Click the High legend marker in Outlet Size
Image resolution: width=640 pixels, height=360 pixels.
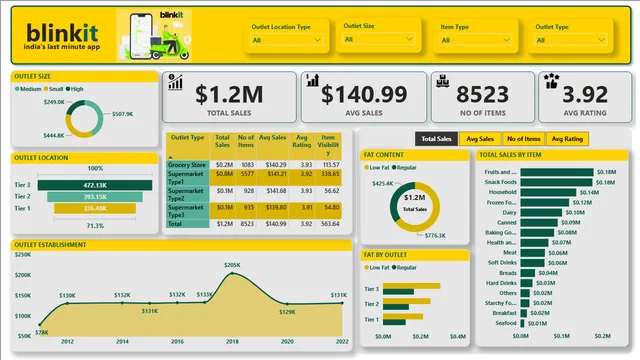pyautogui.click(x=68, y=89)
